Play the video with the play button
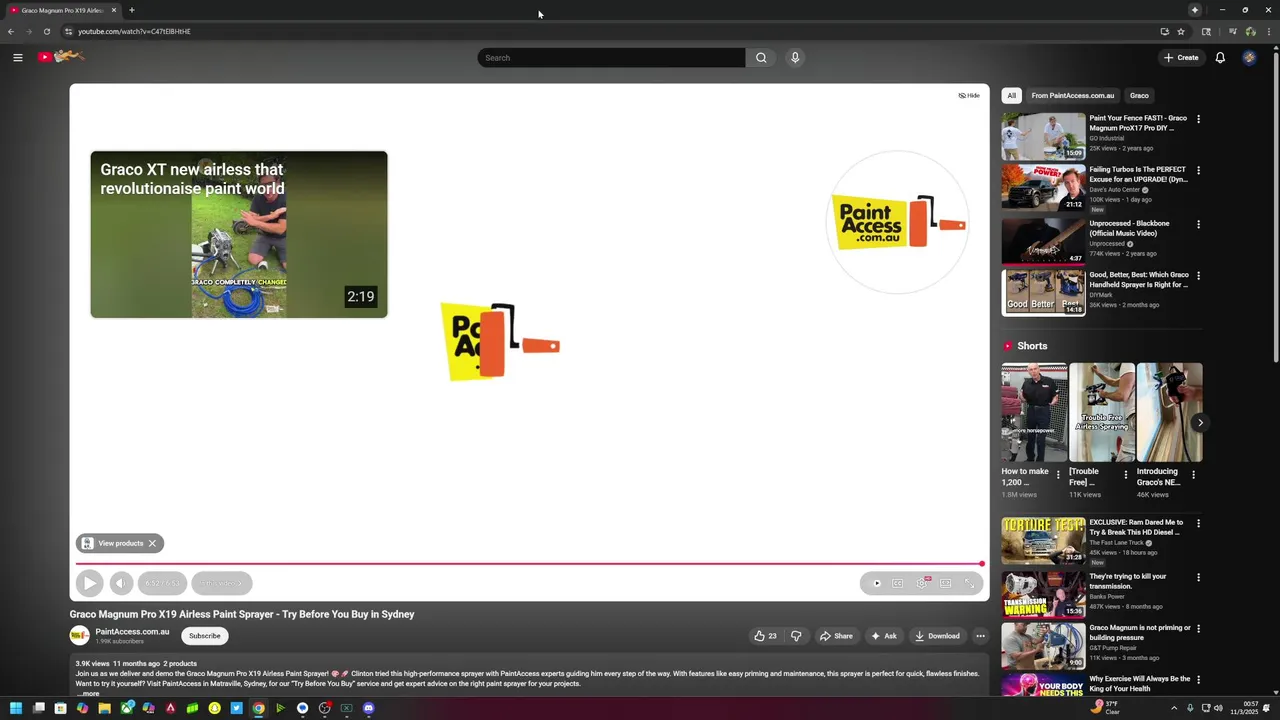The width and height of the screenshot is (1280, 720). point(89,583)
